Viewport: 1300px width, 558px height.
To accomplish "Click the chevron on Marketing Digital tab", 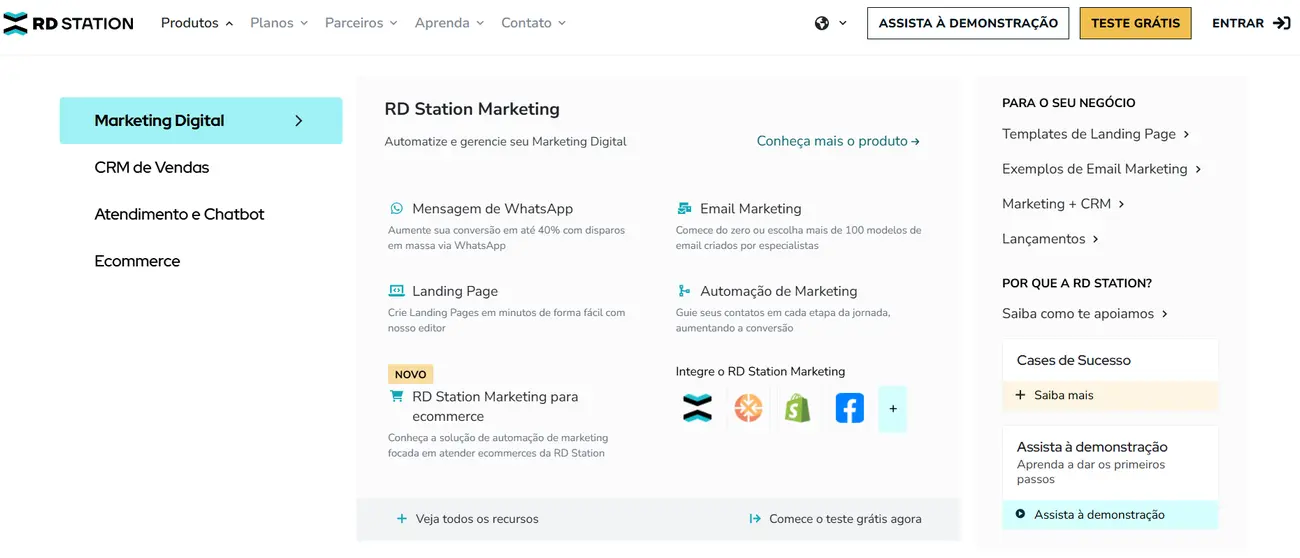I will point(298,121).
